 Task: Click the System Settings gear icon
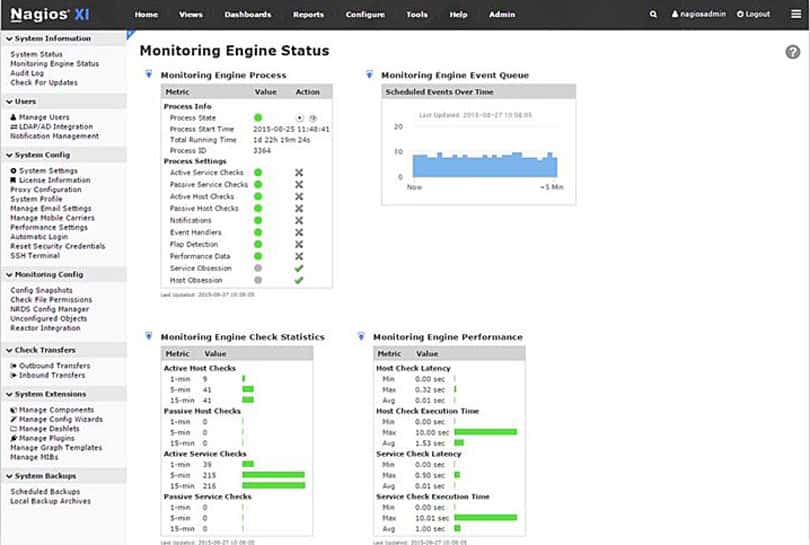click(x=13, y=170)
